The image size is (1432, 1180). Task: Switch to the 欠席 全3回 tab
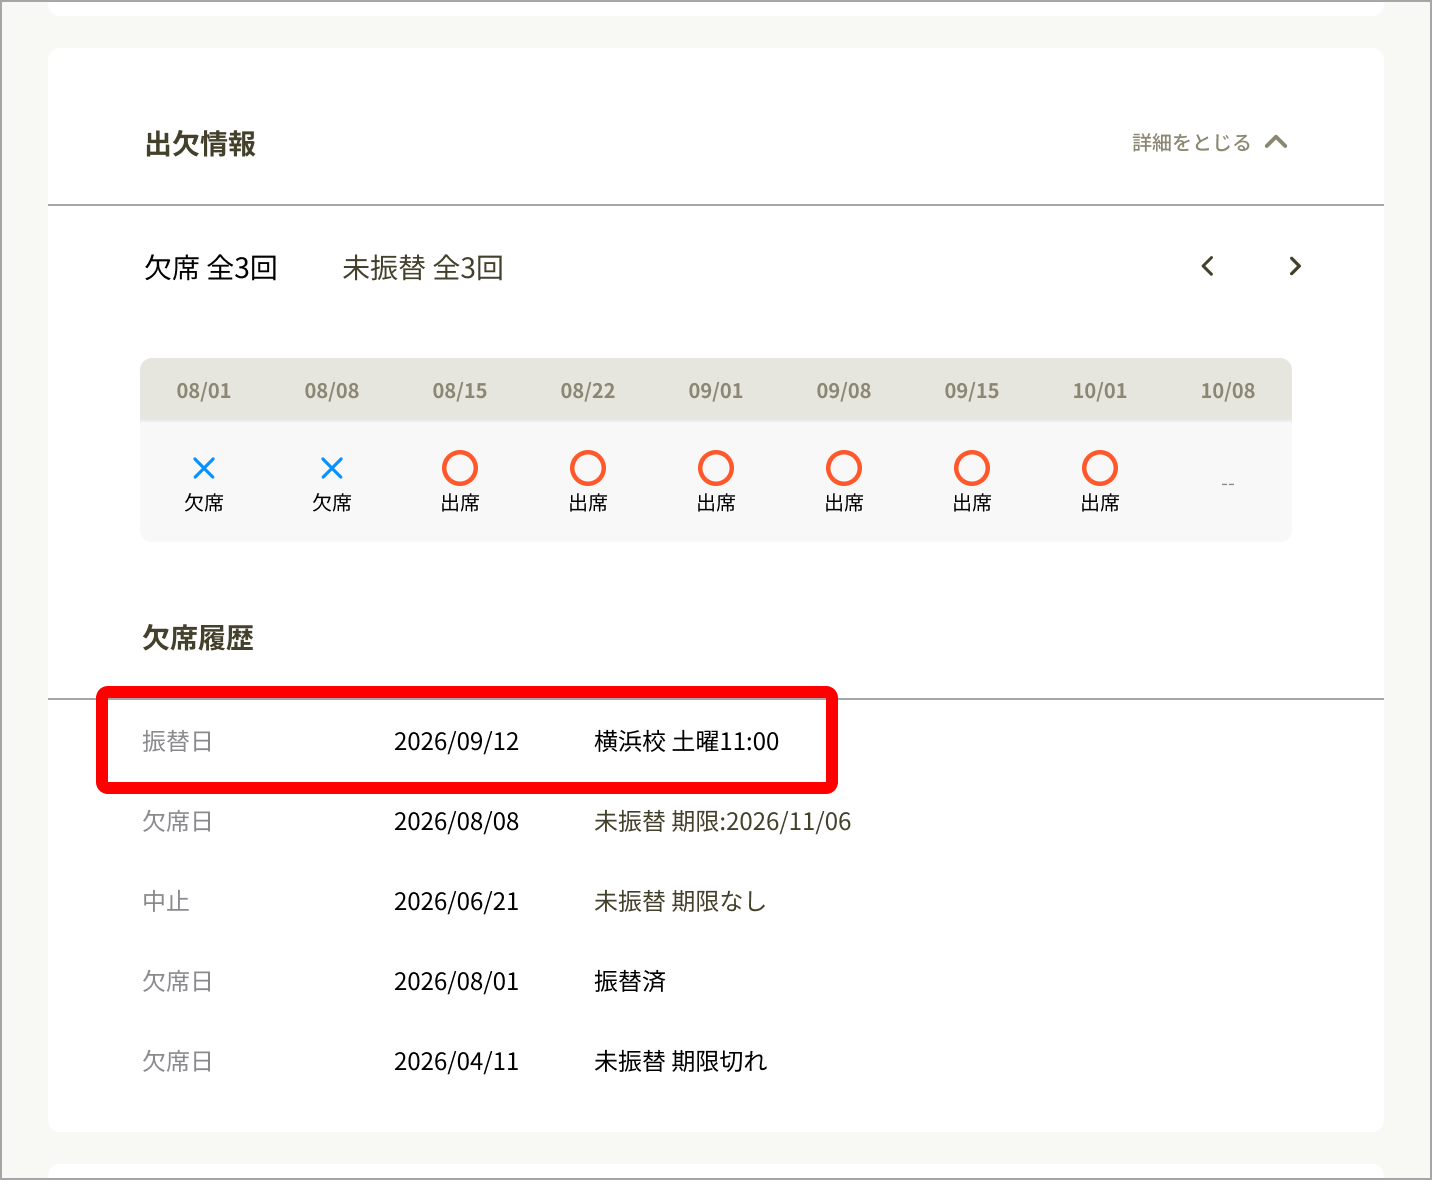click(211, 268)
